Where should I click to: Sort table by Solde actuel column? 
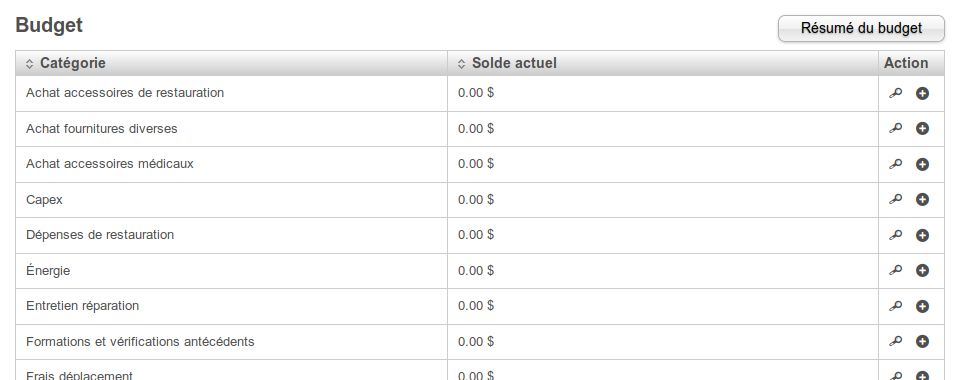tap(514, 63)
